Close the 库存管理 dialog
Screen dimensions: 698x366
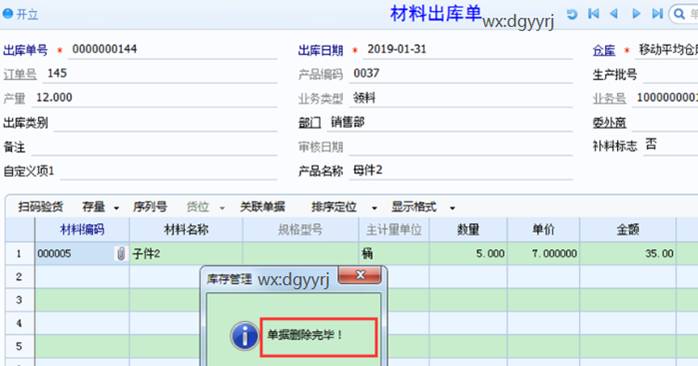360,275
